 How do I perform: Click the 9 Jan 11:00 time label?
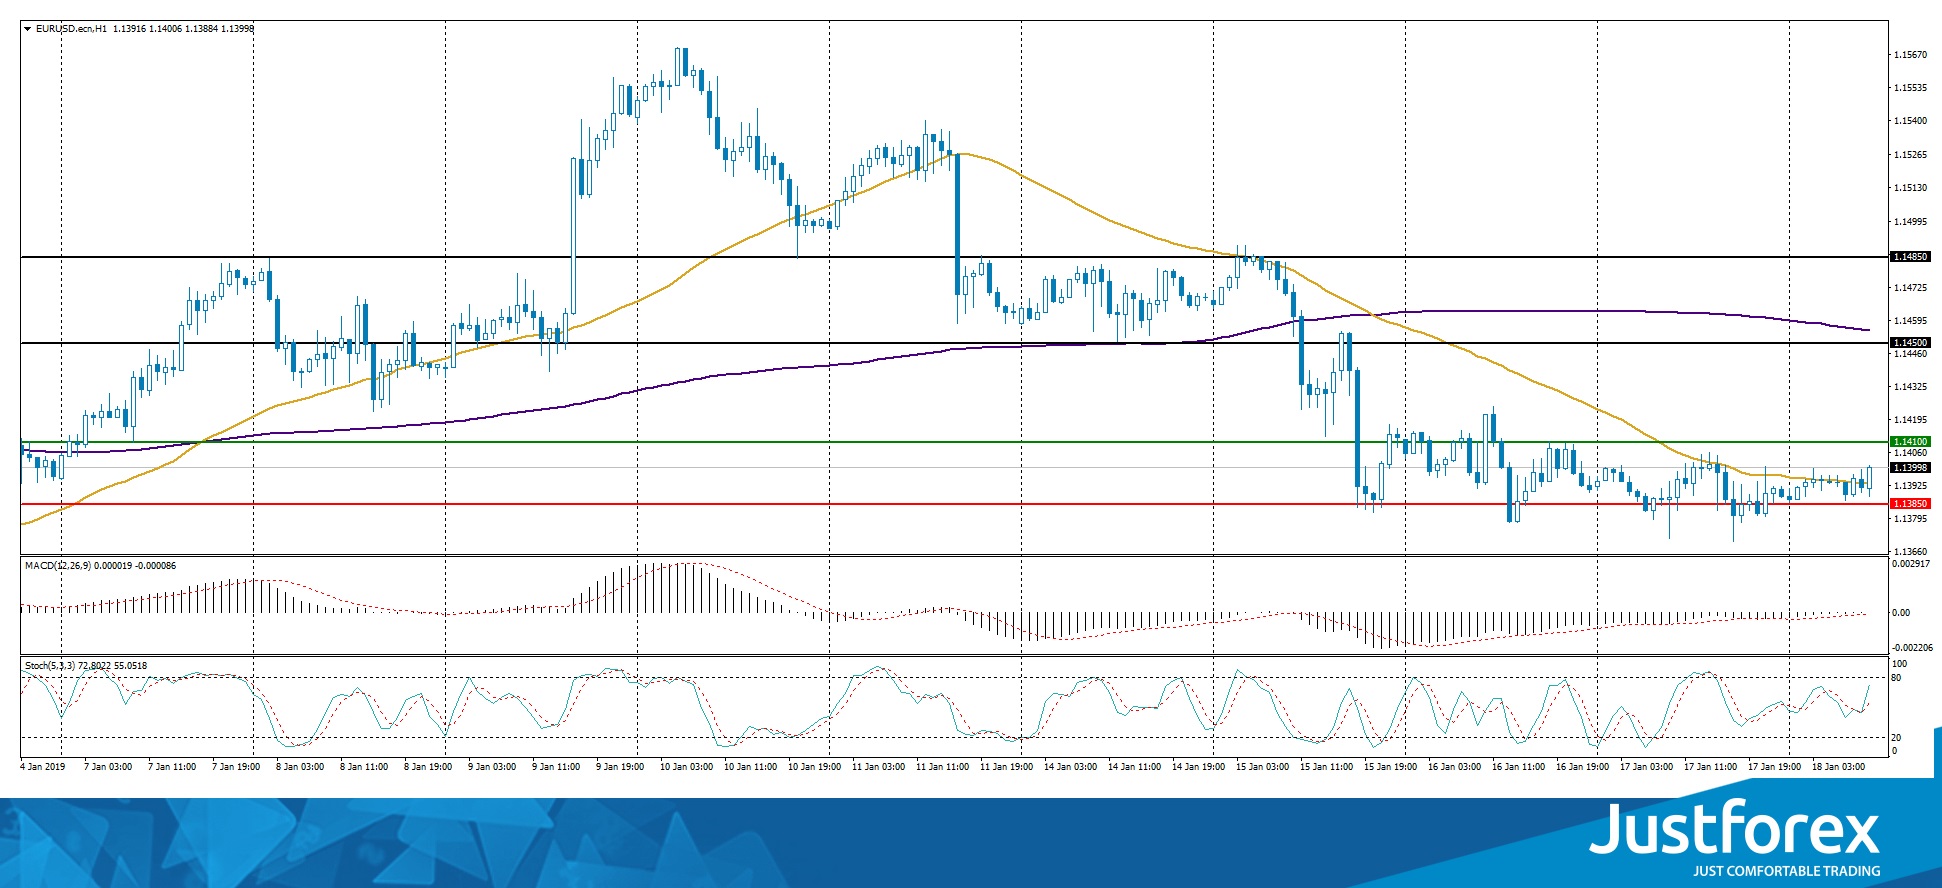pos(556,767)
